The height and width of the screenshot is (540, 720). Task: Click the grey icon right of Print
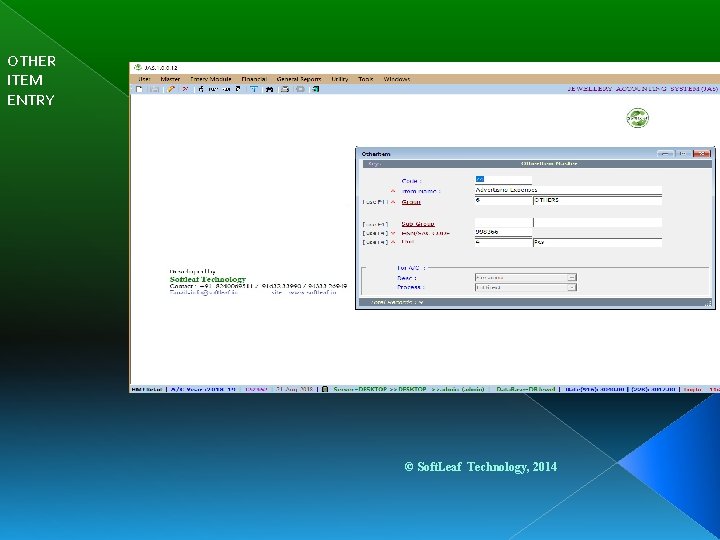pos(300,89)
